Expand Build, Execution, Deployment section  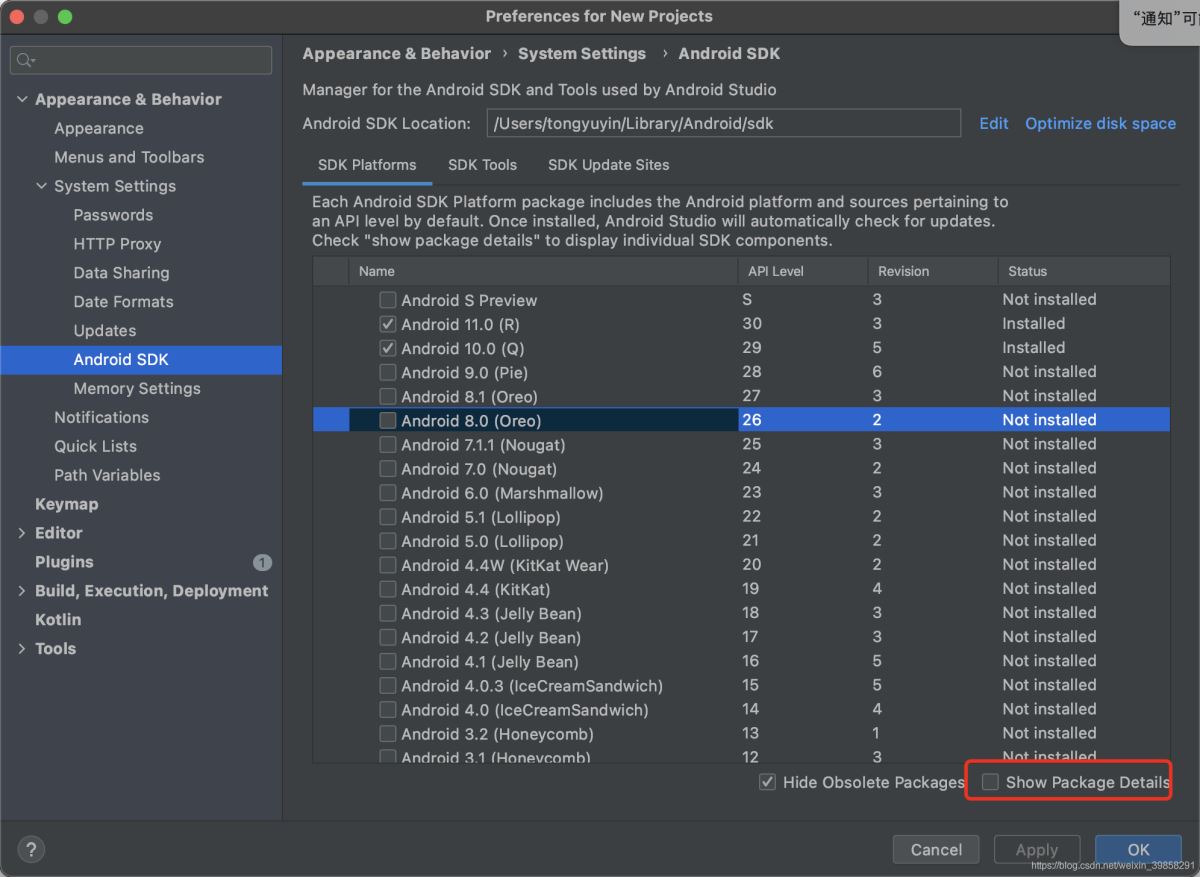pyautogui.click(x=22, y=591)
